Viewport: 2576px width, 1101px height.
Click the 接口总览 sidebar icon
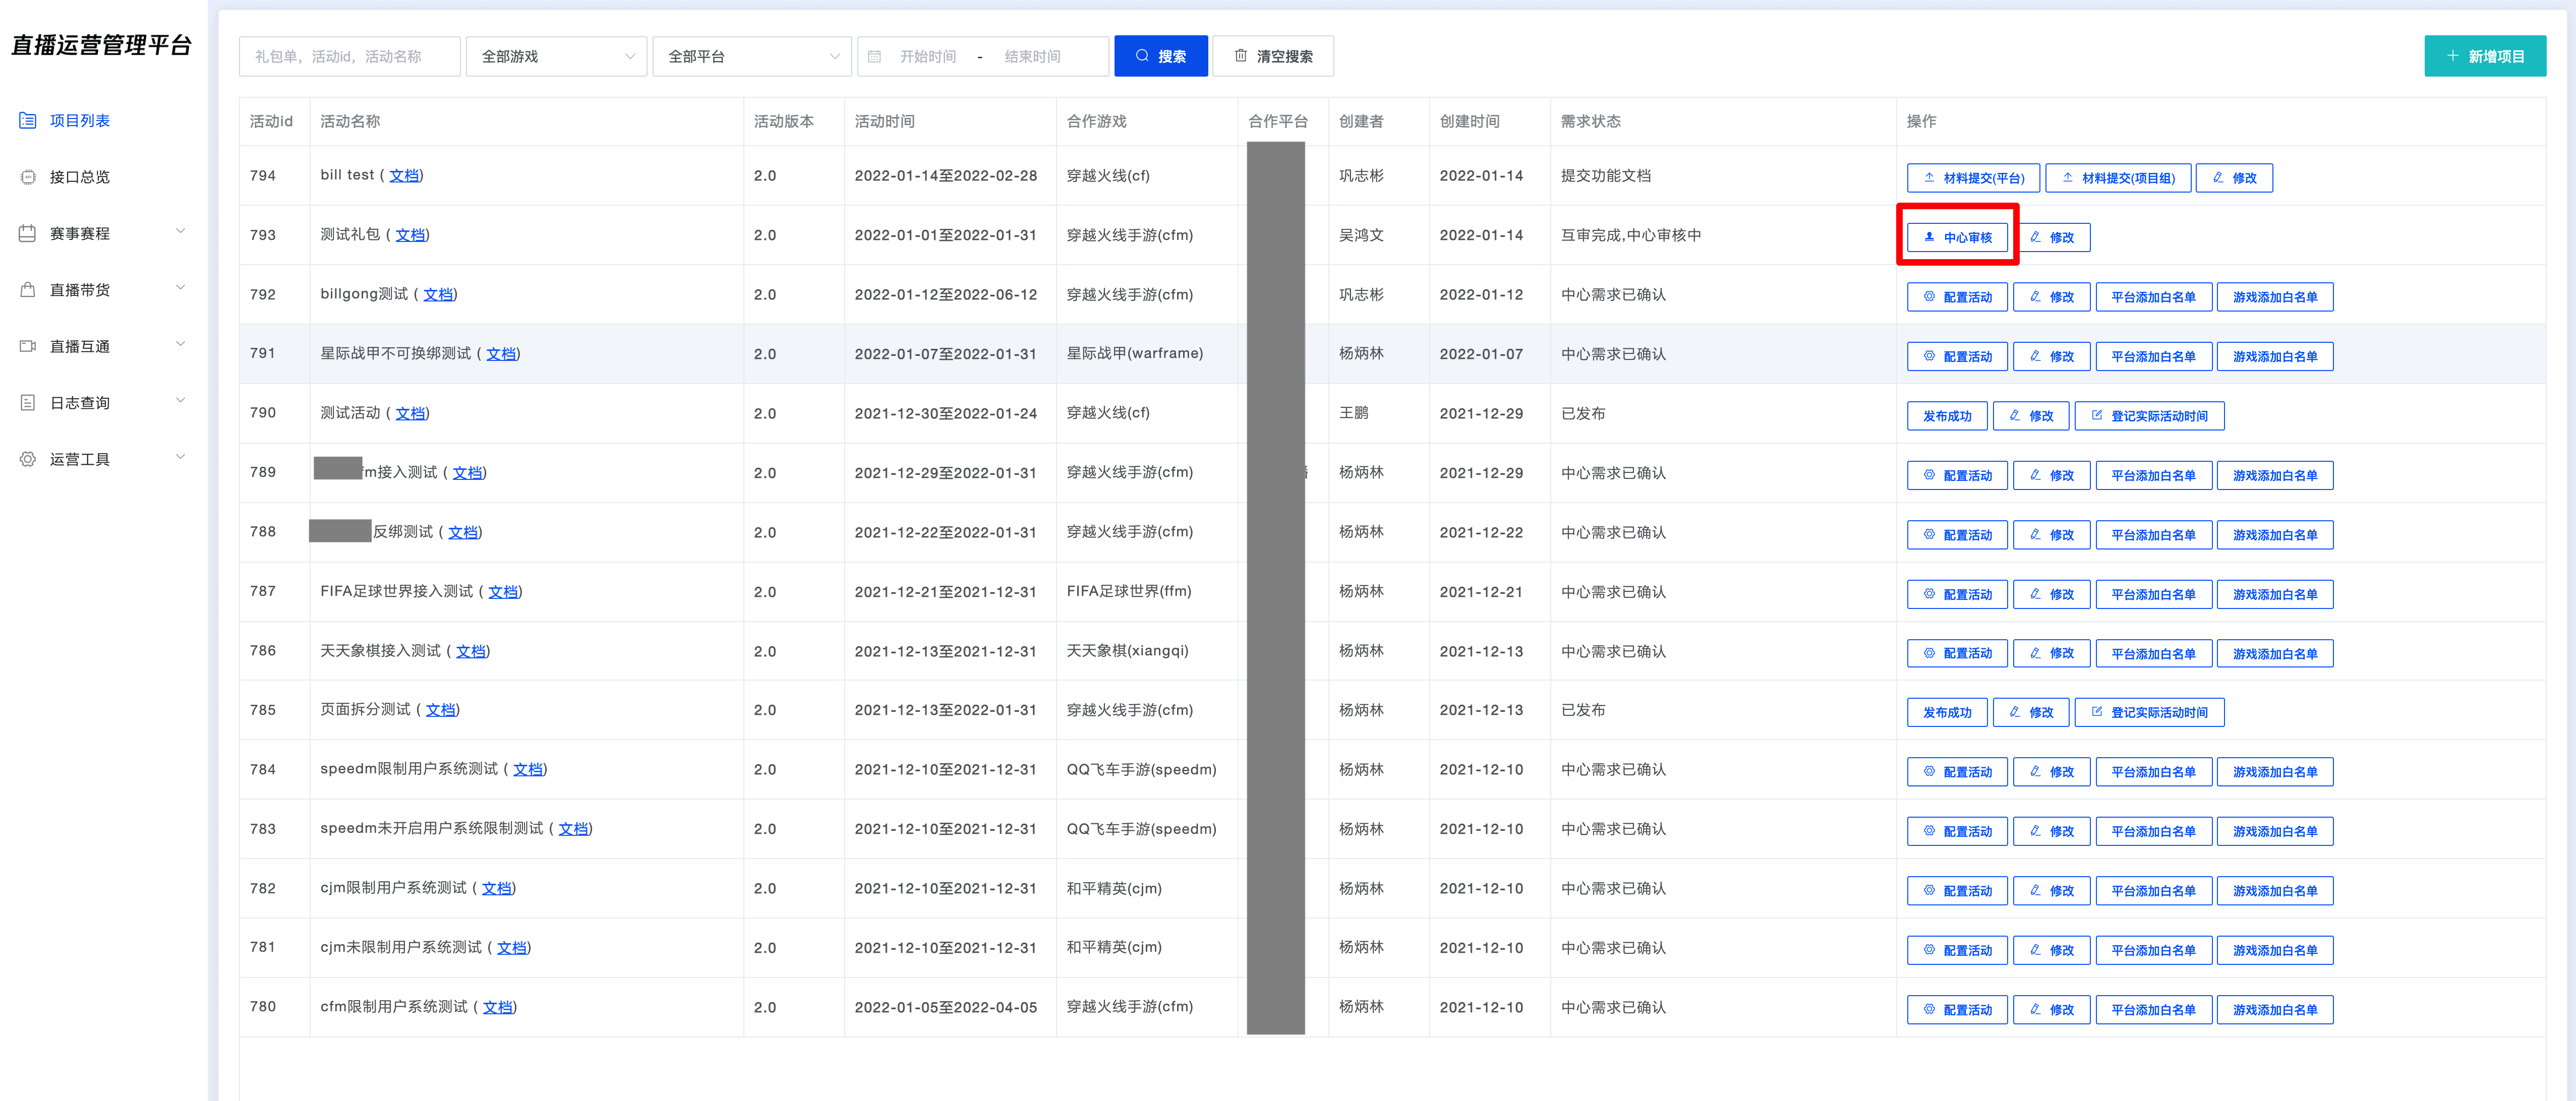coord(28,177)
